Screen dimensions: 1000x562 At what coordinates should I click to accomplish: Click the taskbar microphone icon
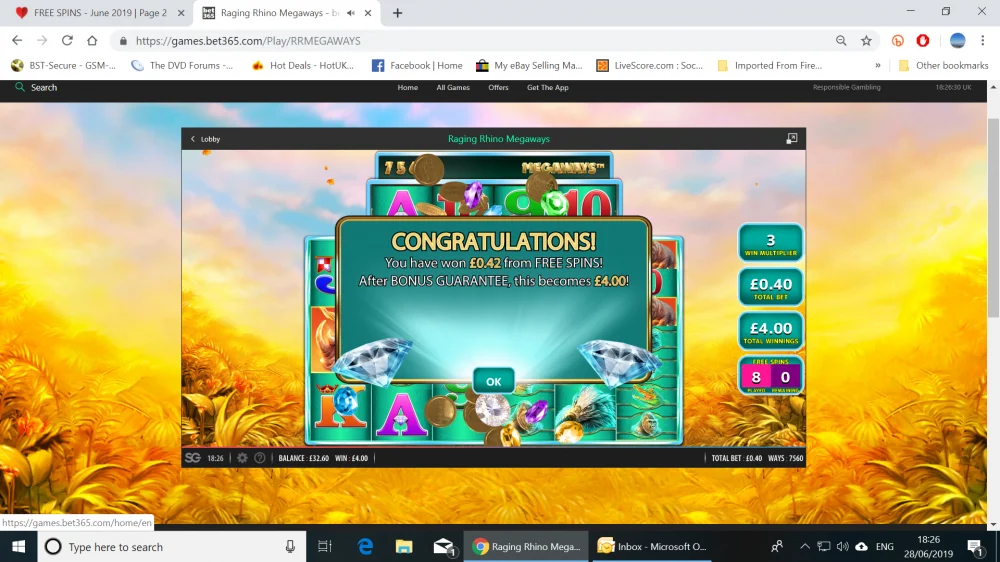pyautogui.click(x=290, y=547)
